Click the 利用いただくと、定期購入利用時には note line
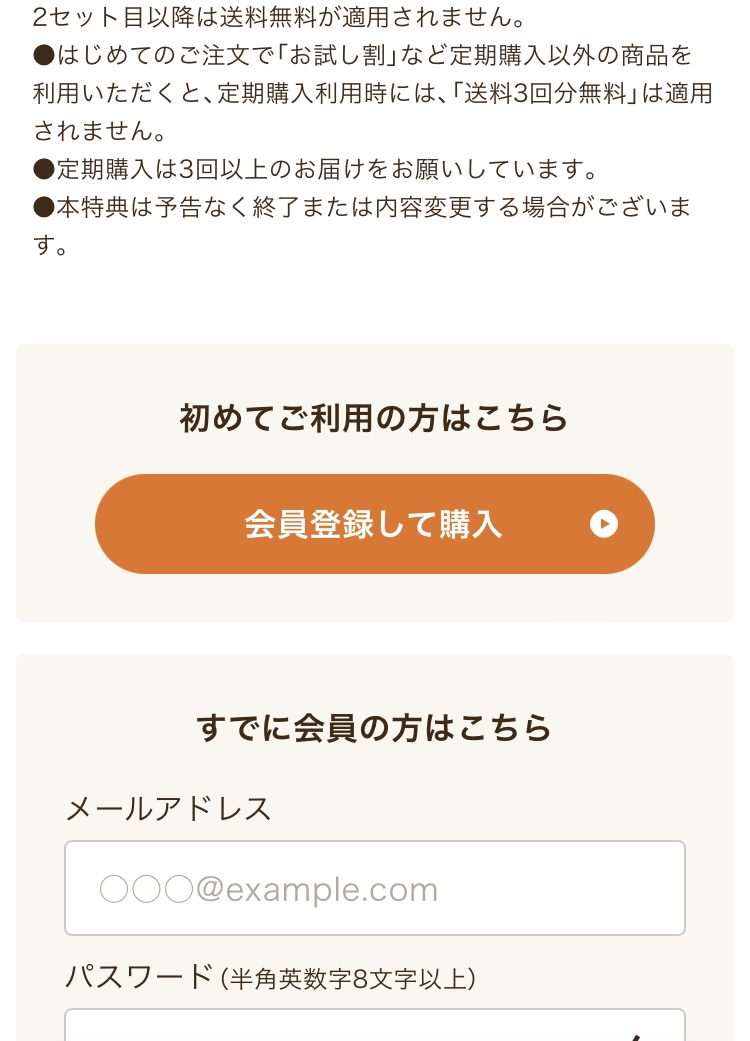 point(240,93)
